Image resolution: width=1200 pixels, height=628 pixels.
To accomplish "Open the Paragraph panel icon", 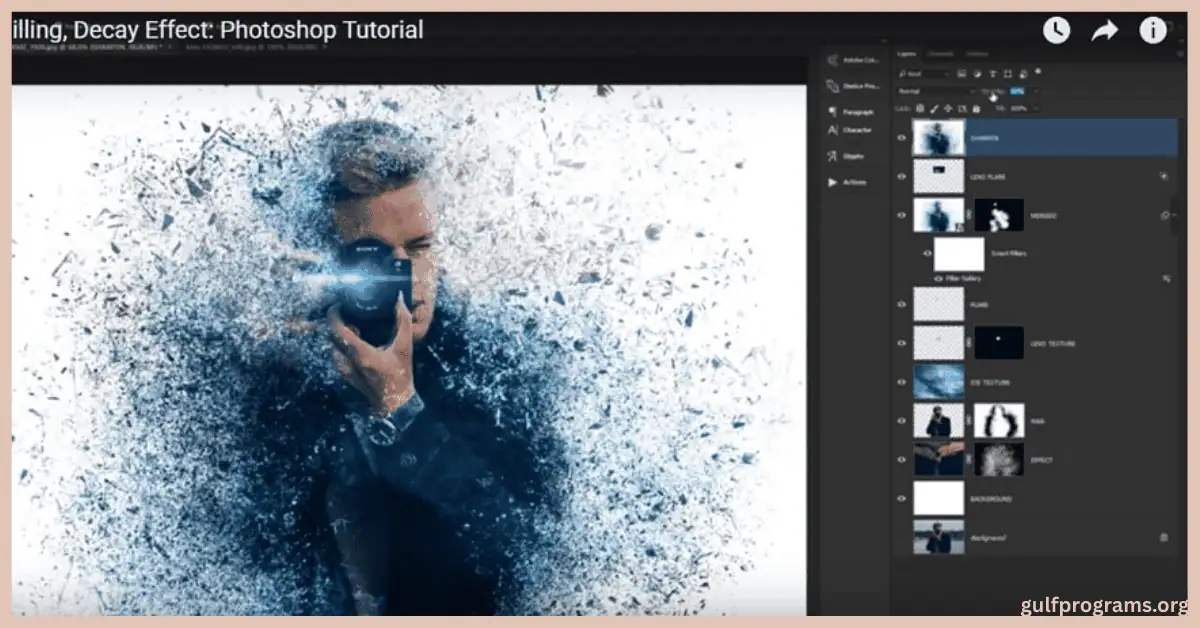I will click(x=833, y=112).
